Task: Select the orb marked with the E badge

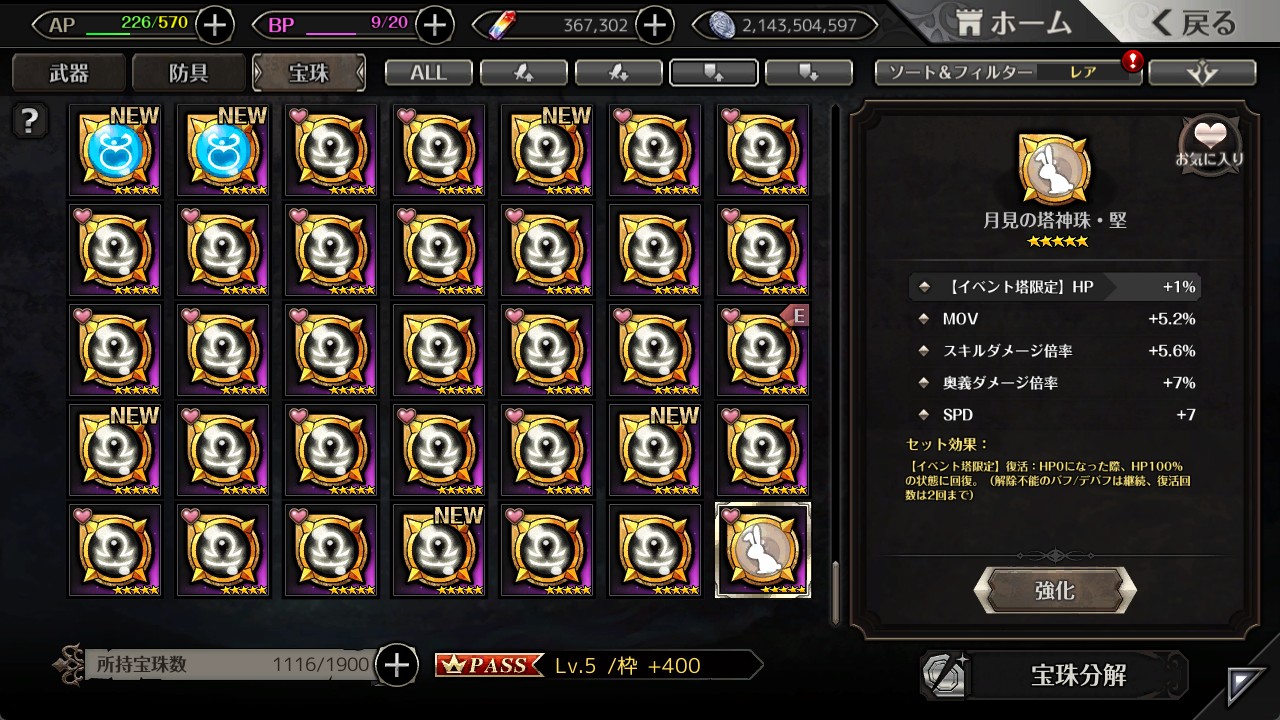Action: pos(763,350)
